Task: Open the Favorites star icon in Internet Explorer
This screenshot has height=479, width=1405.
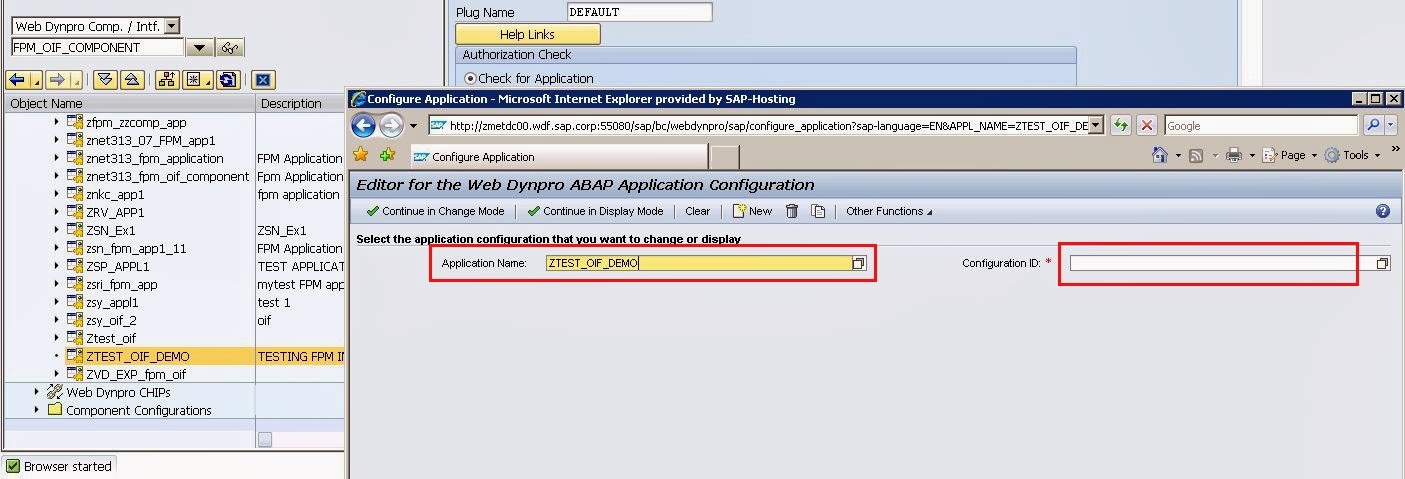Action: [362, 155]
